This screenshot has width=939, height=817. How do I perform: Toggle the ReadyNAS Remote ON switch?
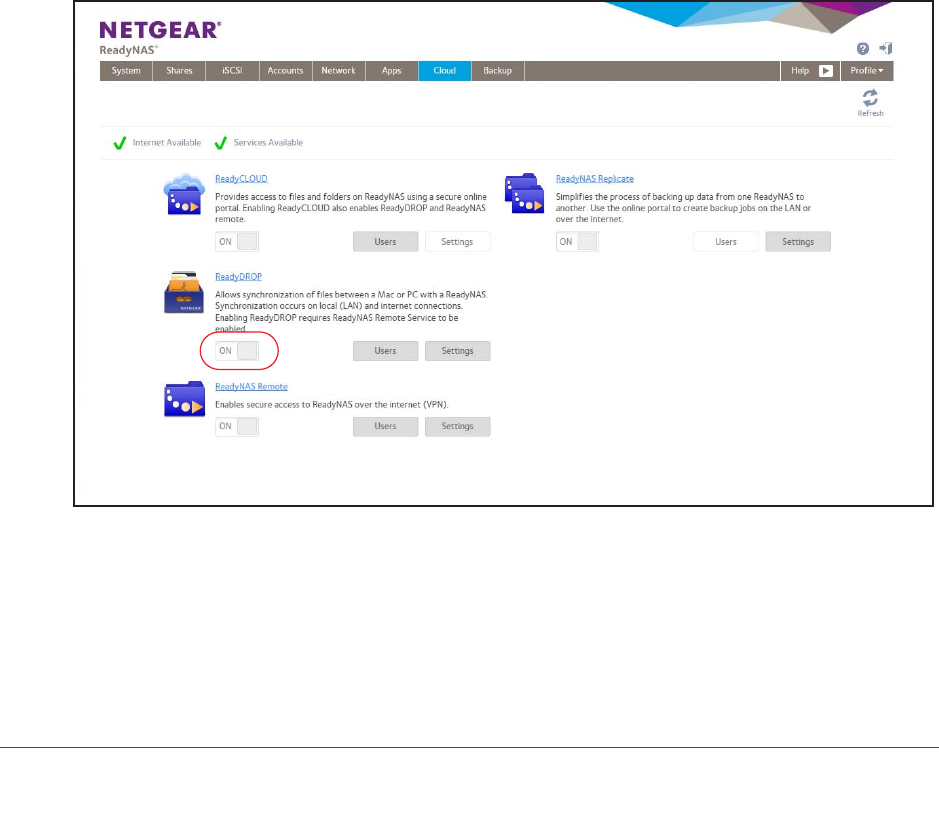pos(237,426)
